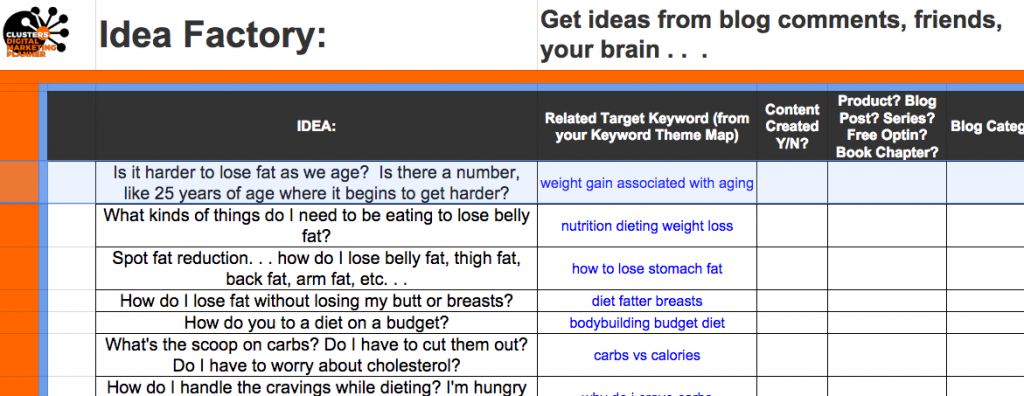Select 'How do you to a diet on a budget' cell
The height and width of the screenshot is (396, 1024).
pos(316,323)
